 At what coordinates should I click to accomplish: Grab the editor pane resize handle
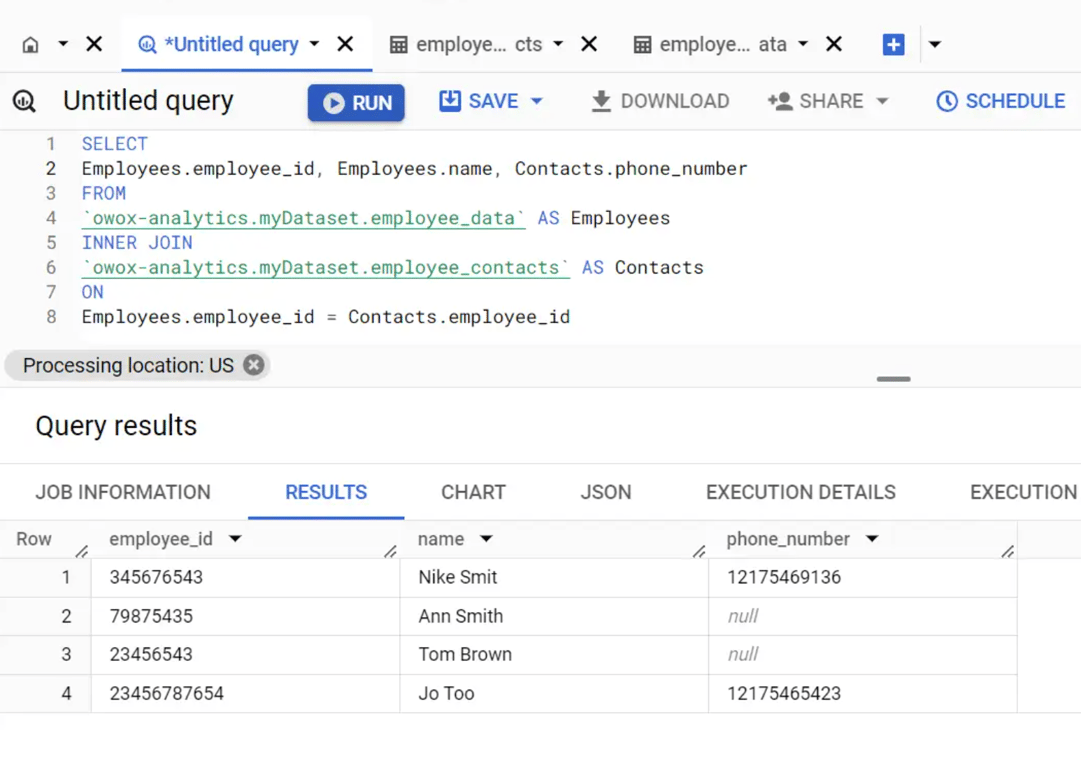pyautogui.click(x=893, y=379)
